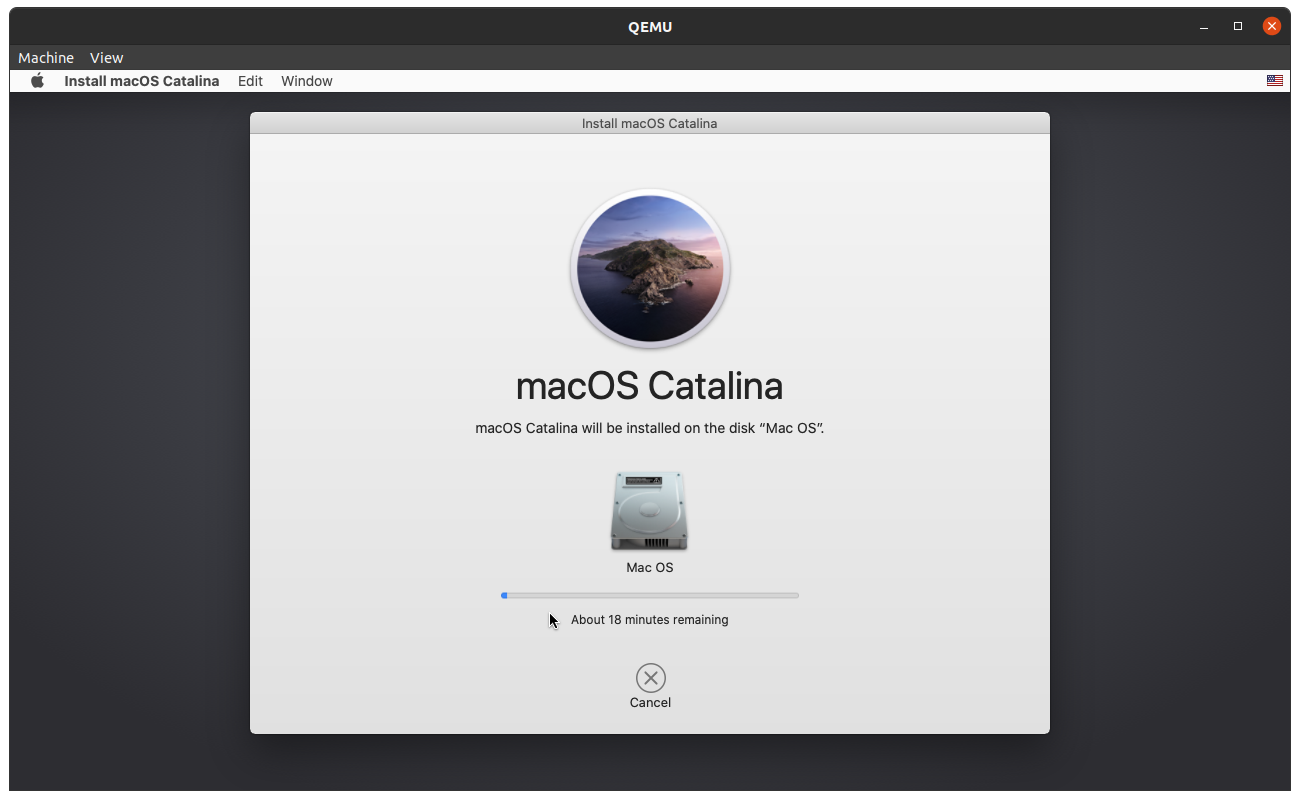
Task: Click the installation progress bar
Action: coord(650,595)
